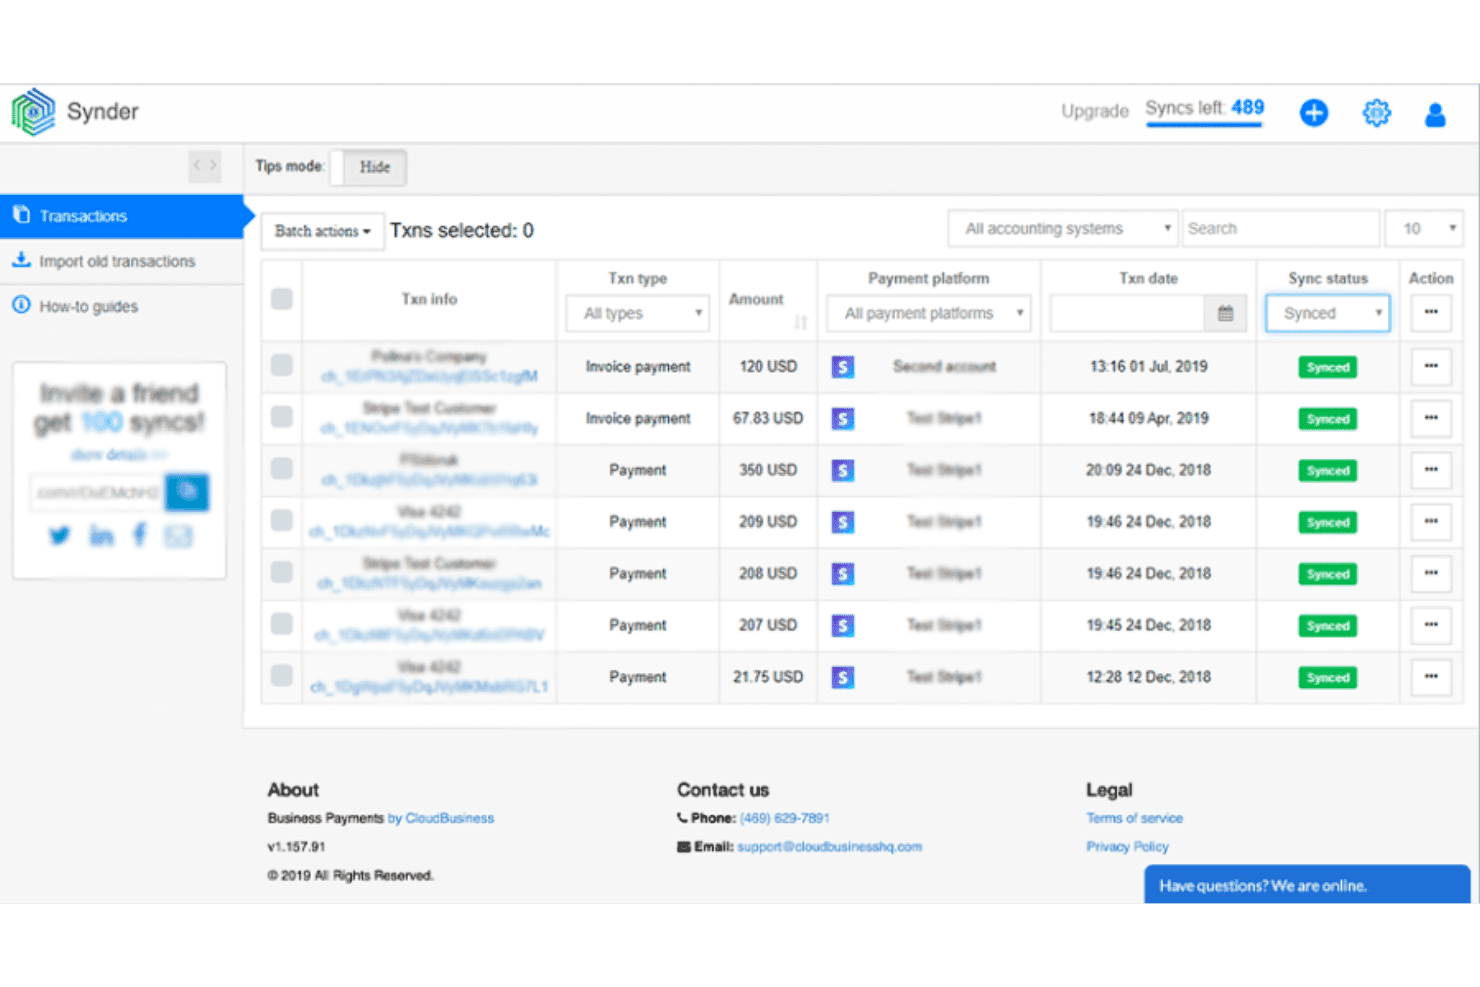Open Terms of service link
This screenshot has height=987, width=1480.
pyautogui.click(x=1134, y=818)
